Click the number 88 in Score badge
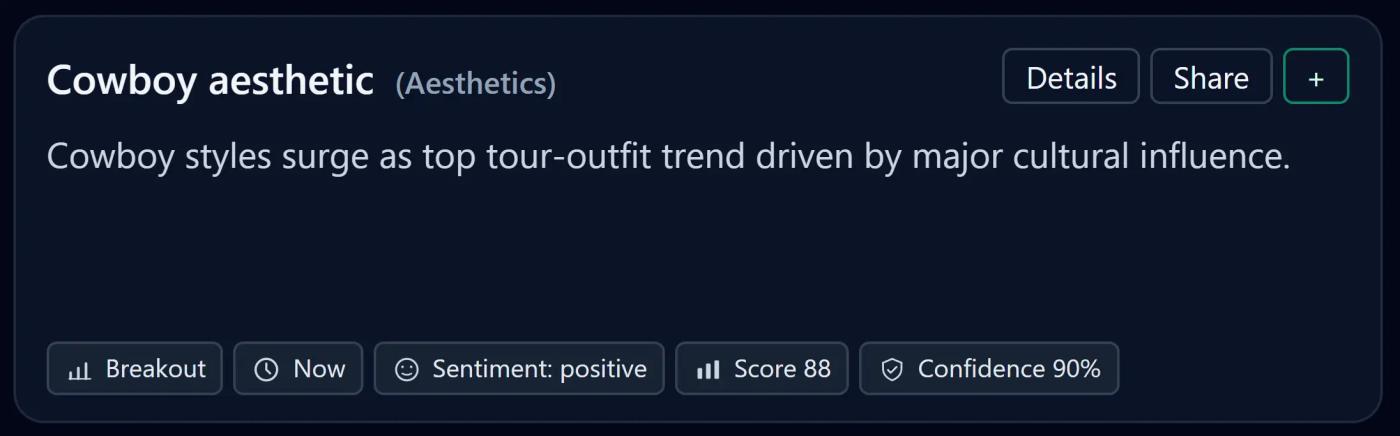This screenshot has width=1400, height=436. pos(816,369)
